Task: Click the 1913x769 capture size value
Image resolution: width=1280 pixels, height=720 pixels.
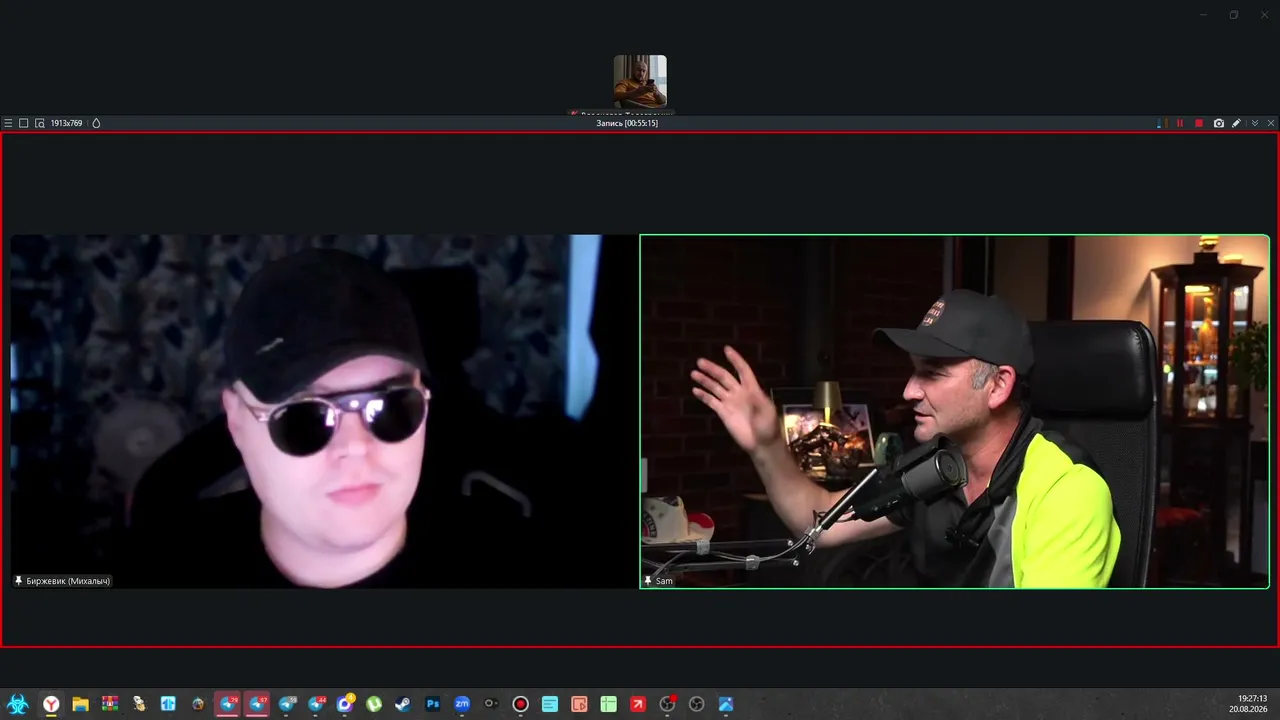Action: pyautogui.click(x=66, y=123)
